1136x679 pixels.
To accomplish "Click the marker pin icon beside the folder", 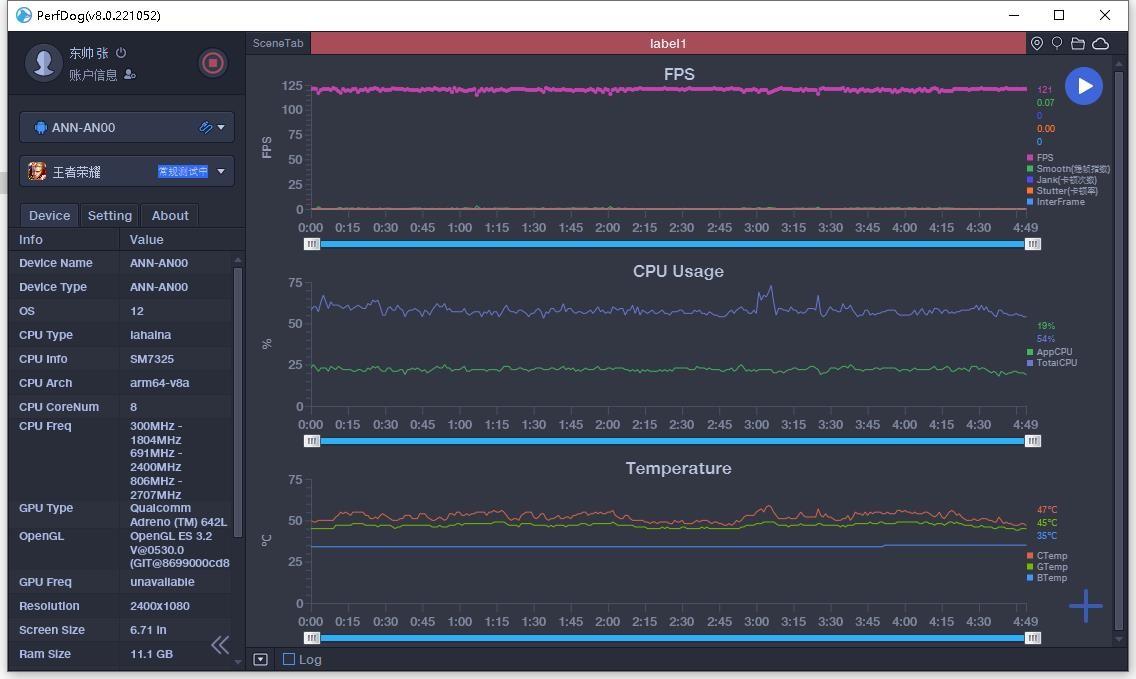I will point(1057,43).
